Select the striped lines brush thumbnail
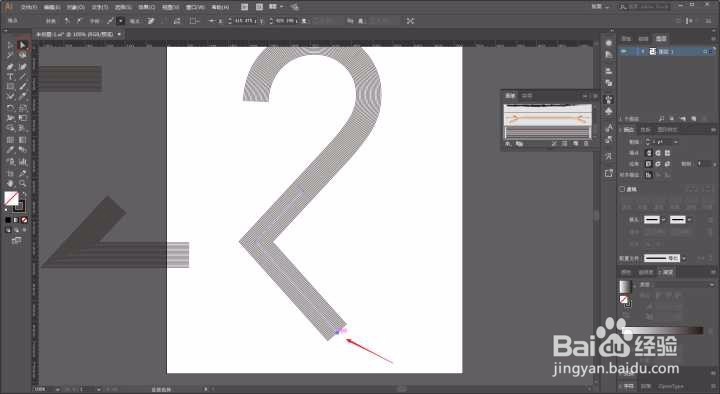Image resolution: width=720 pixels, height=394 pixels. [547, 133]
